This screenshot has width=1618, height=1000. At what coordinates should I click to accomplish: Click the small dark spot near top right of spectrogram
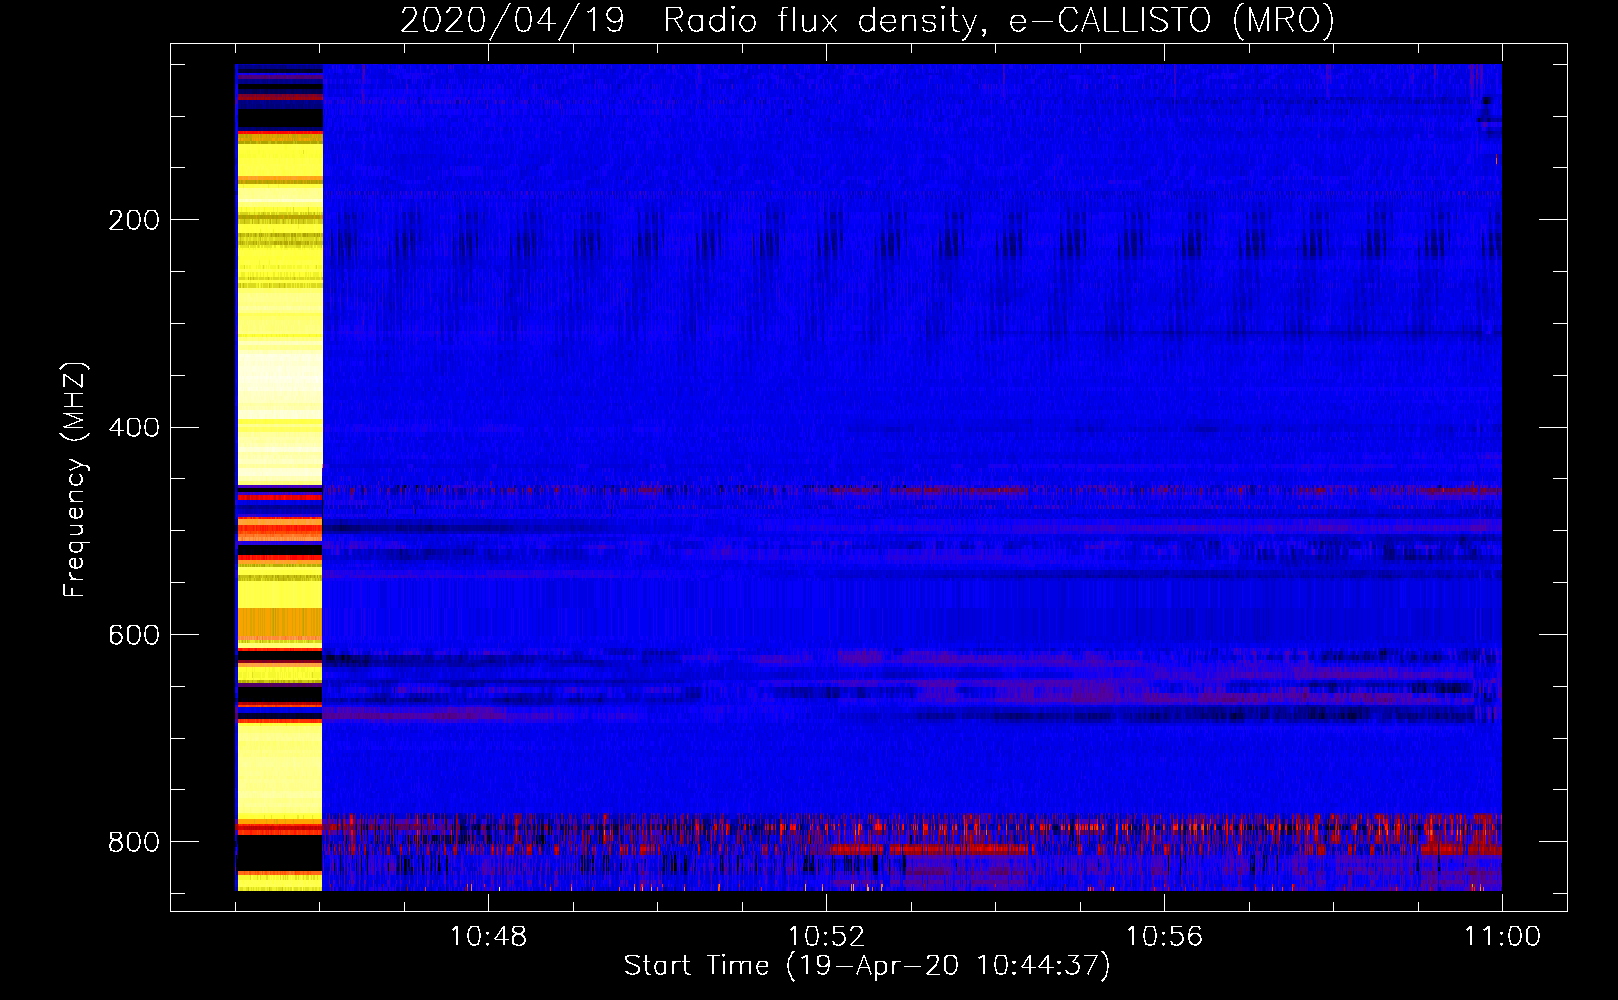pyautogui.click(x=1487, y=102)
